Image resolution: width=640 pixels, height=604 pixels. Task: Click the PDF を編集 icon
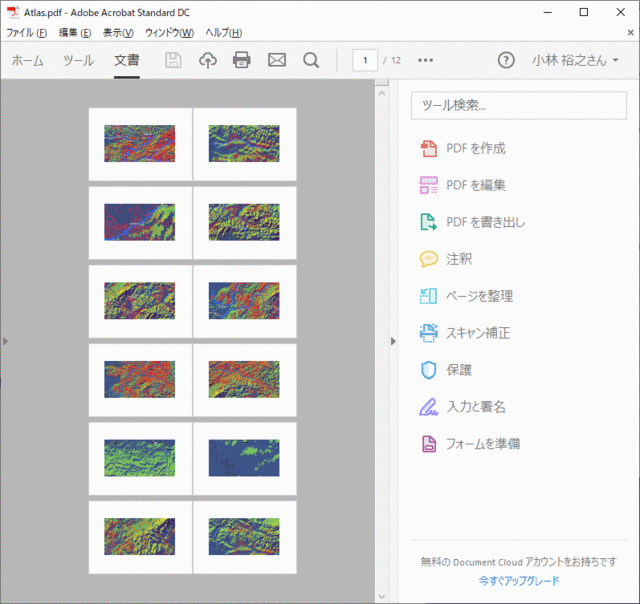click(x=429, y=185)
